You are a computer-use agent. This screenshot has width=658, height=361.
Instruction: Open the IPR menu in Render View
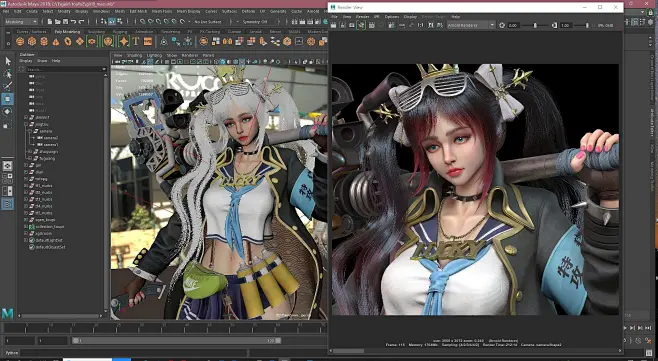tap(376, 17)
